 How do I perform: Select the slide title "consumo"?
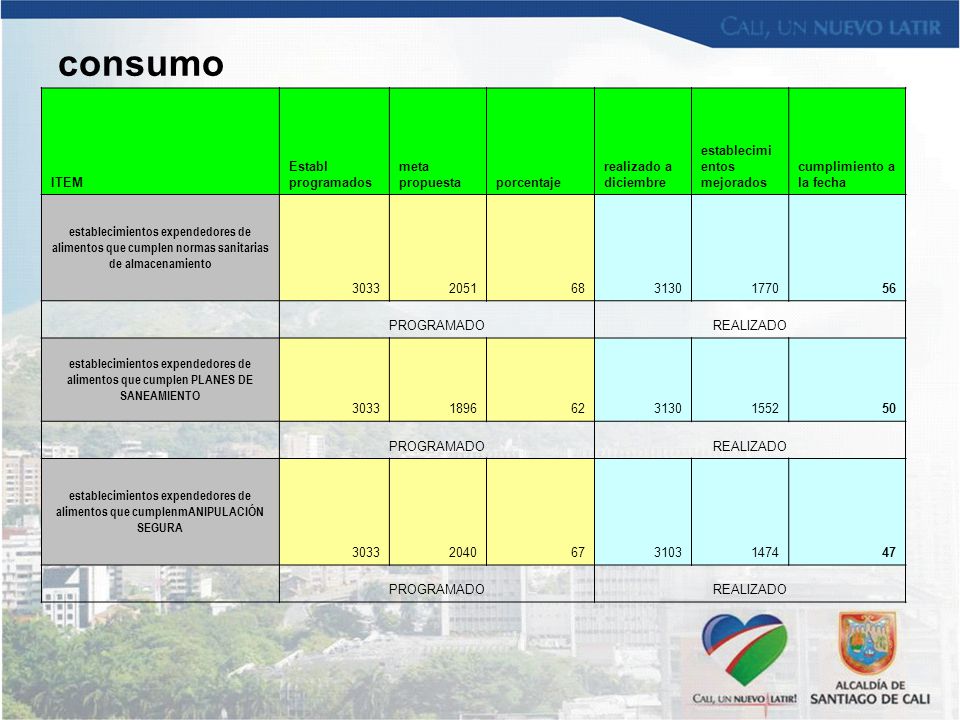pos(141,64)
